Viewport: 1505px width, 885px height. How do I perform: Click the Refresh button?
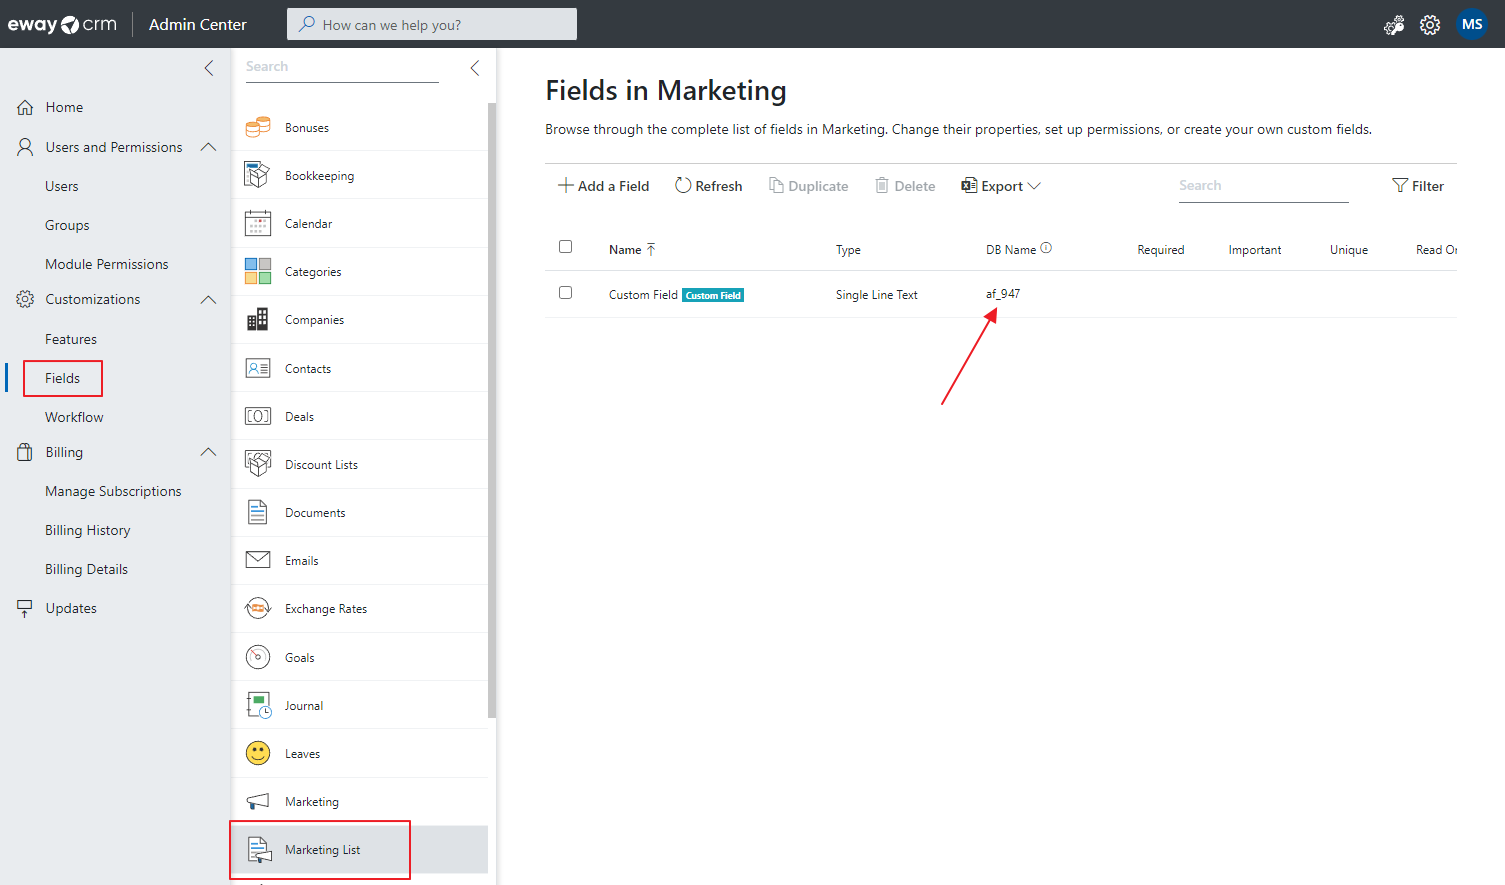click(x=709, y=186)
